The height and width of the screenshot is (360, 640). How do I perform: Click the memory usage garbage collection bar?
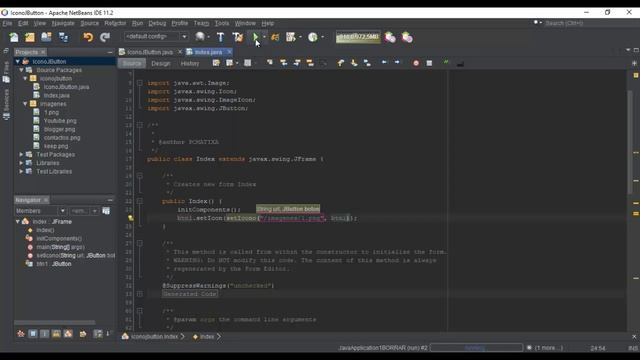pyautogui.click(x=358, y=37)
